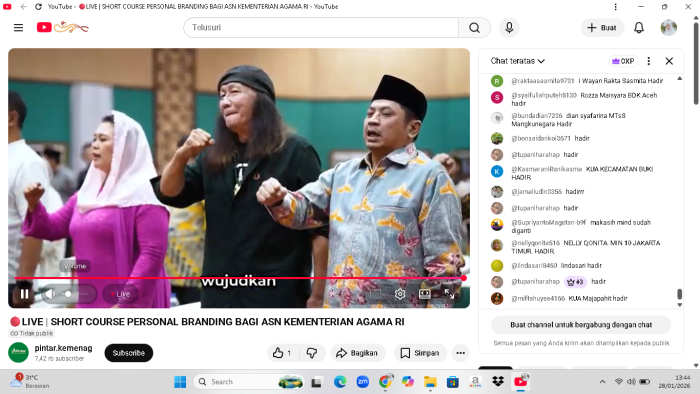
Task: Click @lindasari8460 yellow avatar
Action: 496,265
